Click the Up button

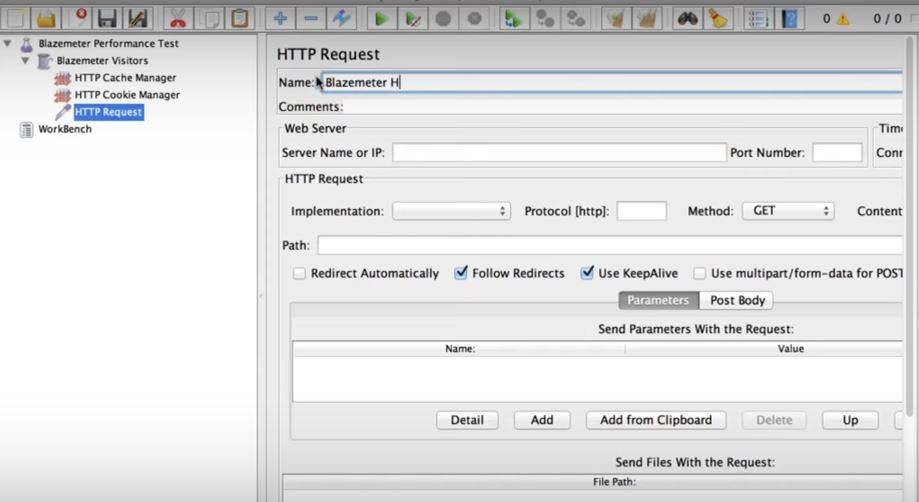(x=850, y=420)
